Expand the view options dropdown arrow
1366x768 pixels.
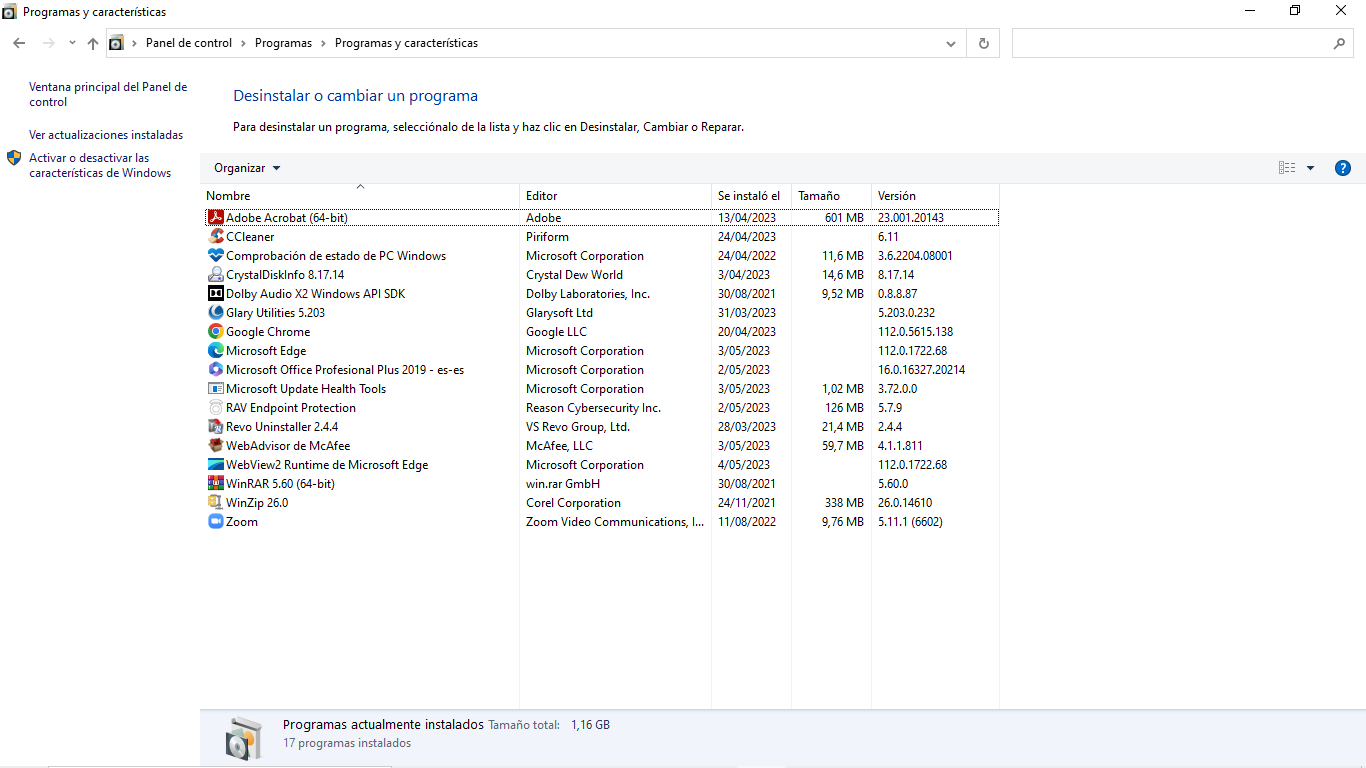coord(1310,168)
